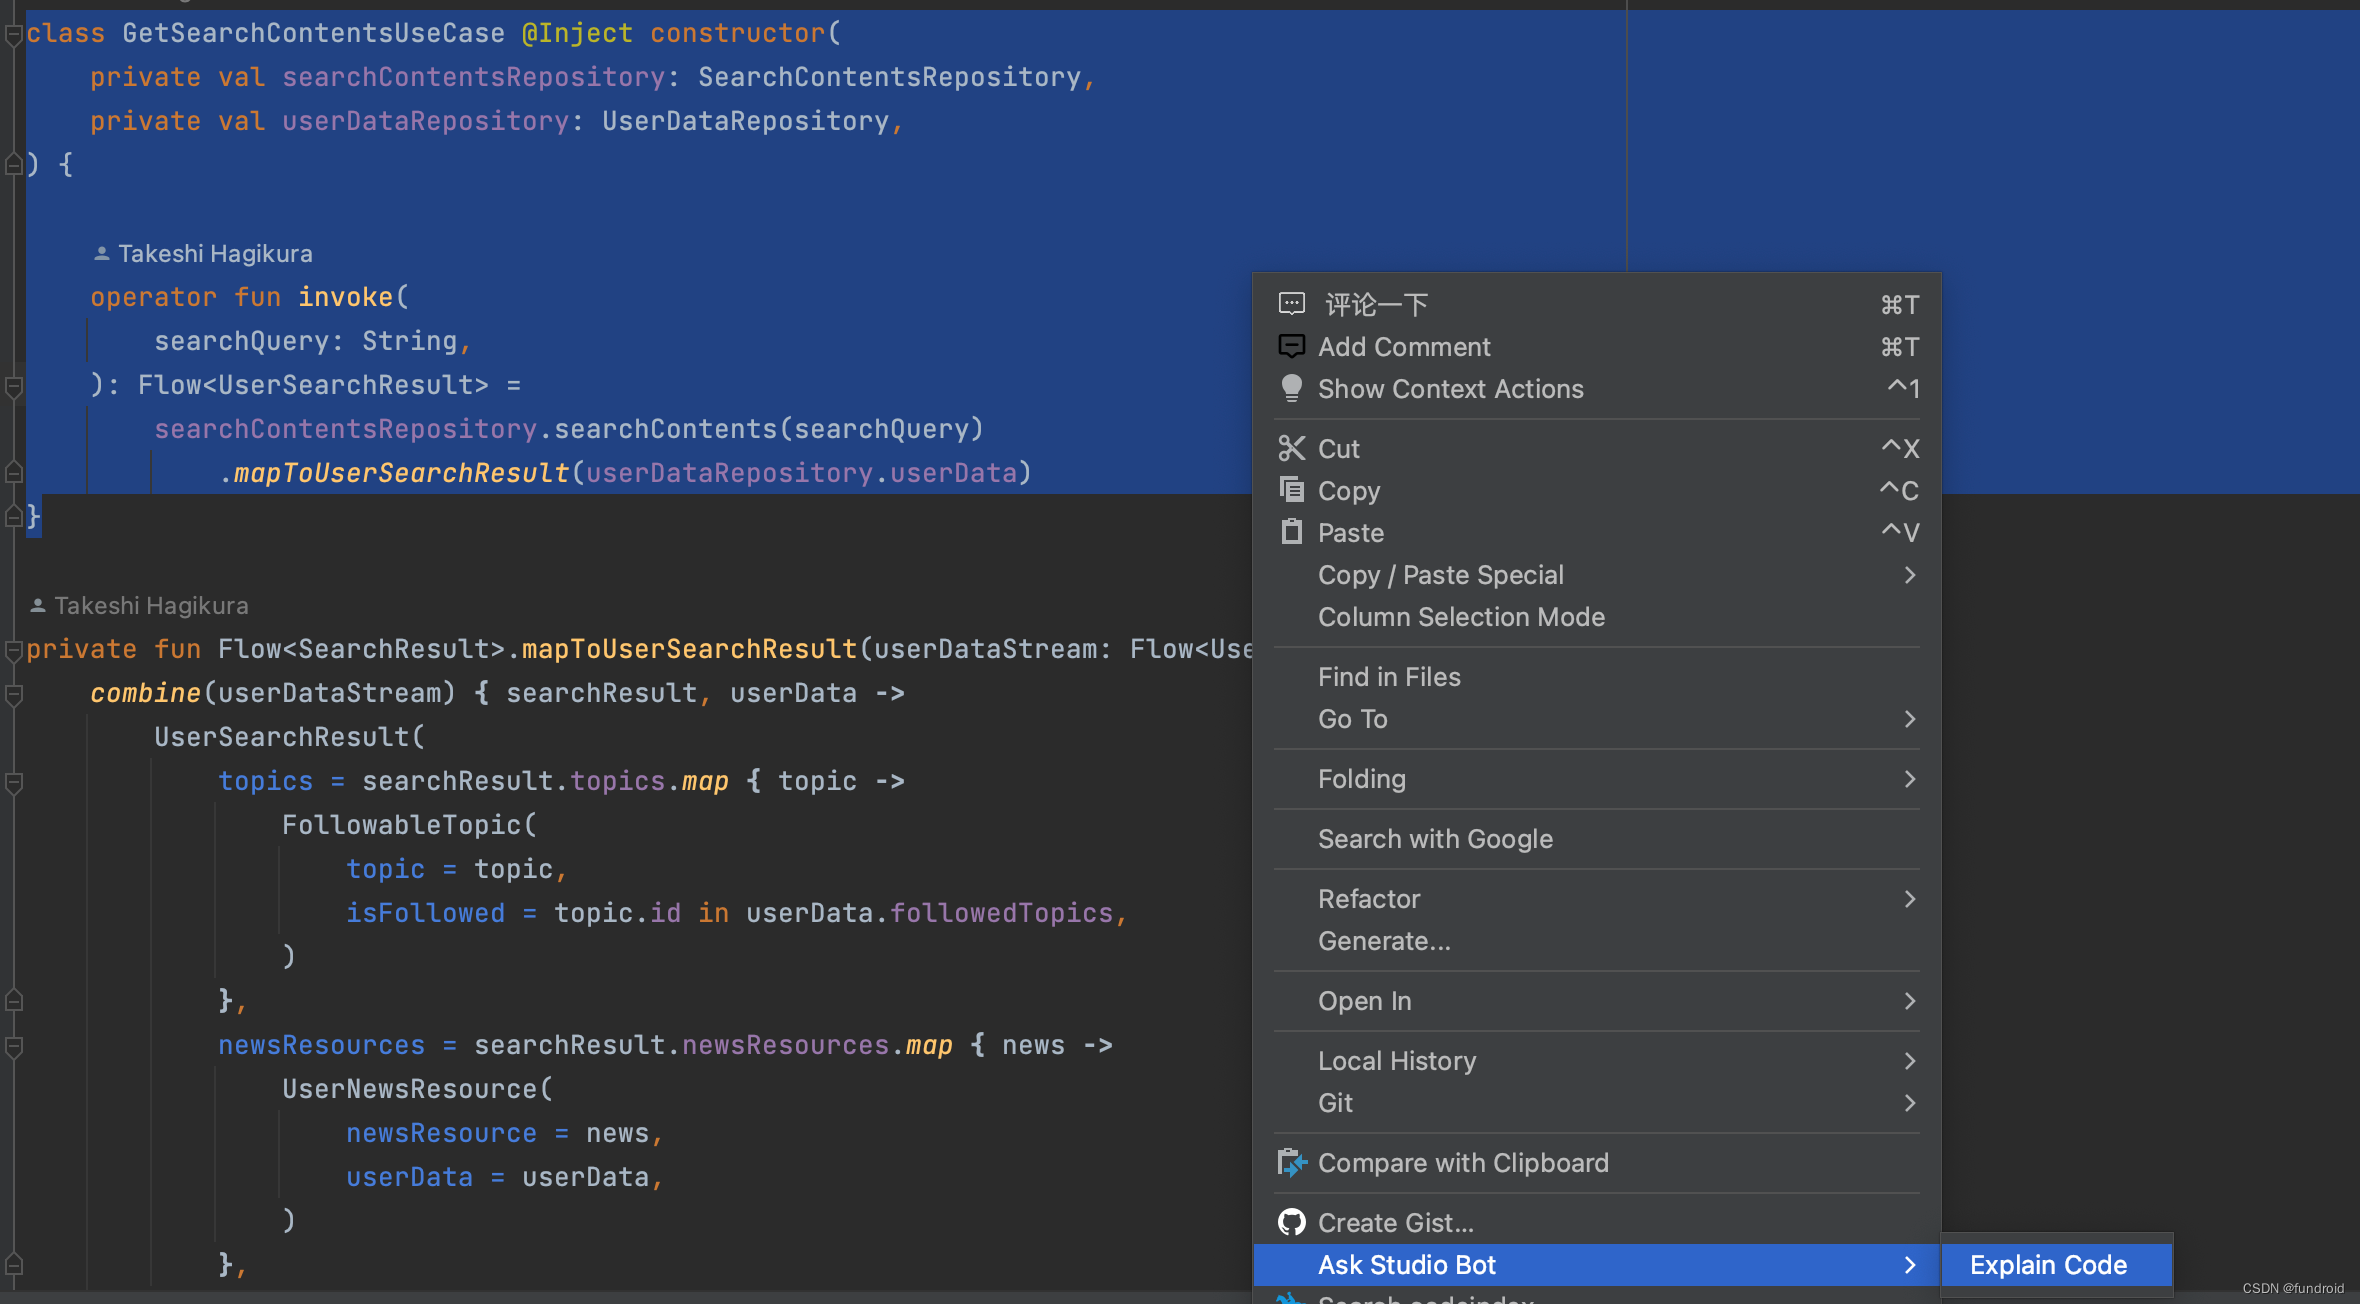Open the Find in Files option

[x=1389, y=677]
